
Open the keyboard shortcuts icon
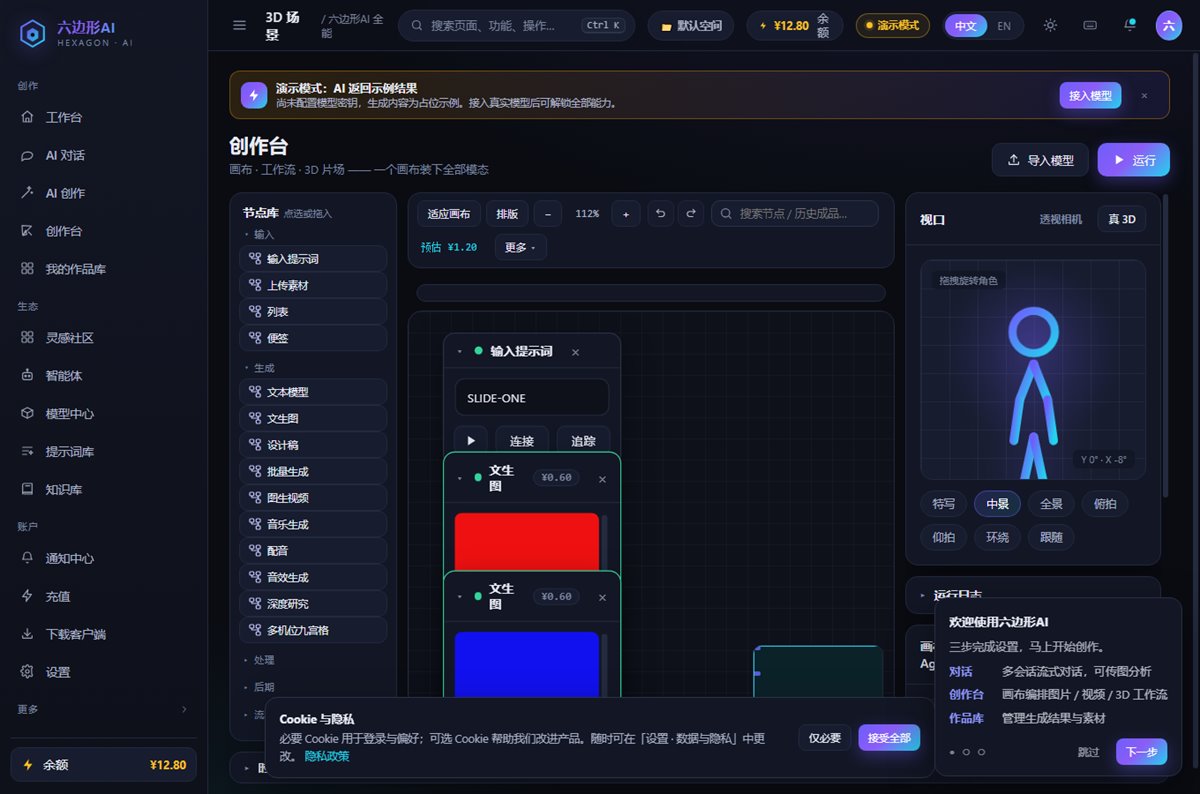1090,26
